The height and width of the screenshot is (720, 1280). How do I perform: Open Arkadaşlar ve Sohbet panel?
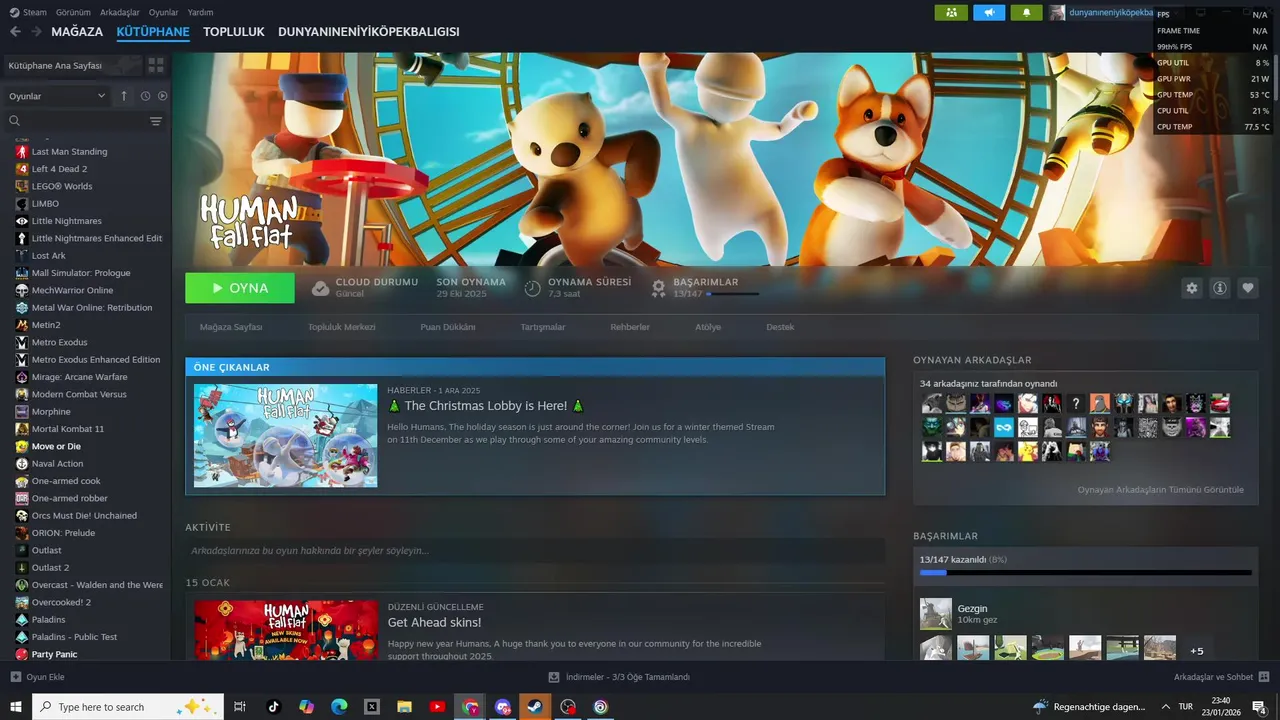coord(1222,677)
